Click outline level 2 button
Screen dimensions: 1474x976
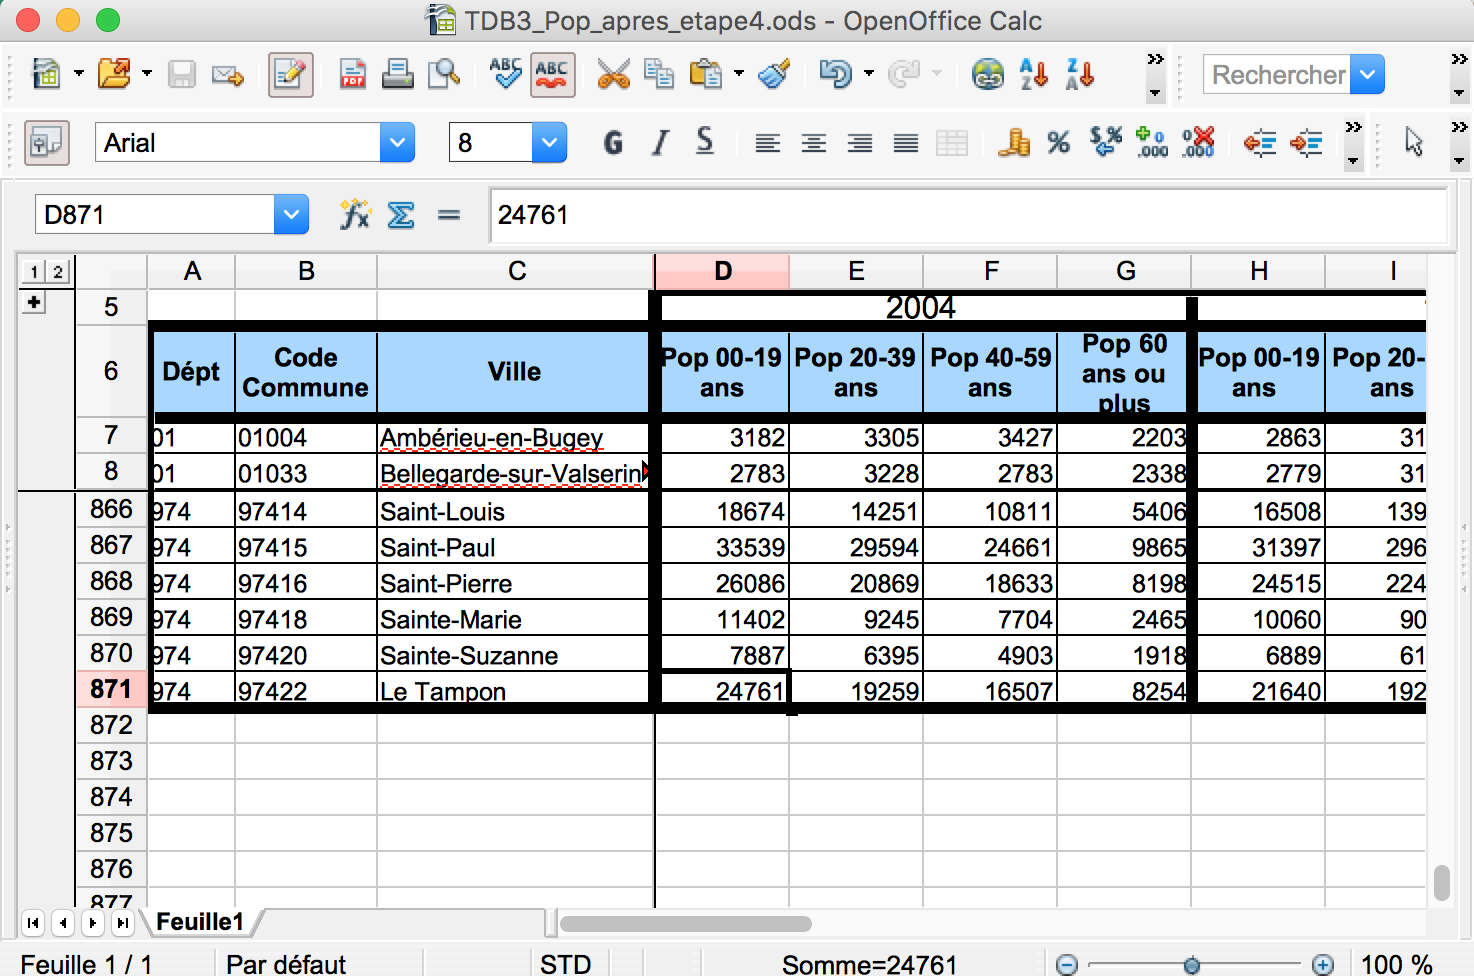(58, 271)
